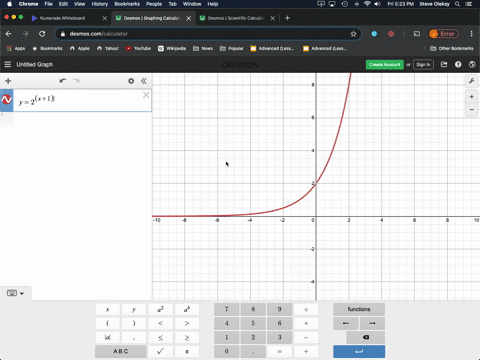Tap the greater-than key
This screenshot has width=480, height=360.
click(187, 323)
